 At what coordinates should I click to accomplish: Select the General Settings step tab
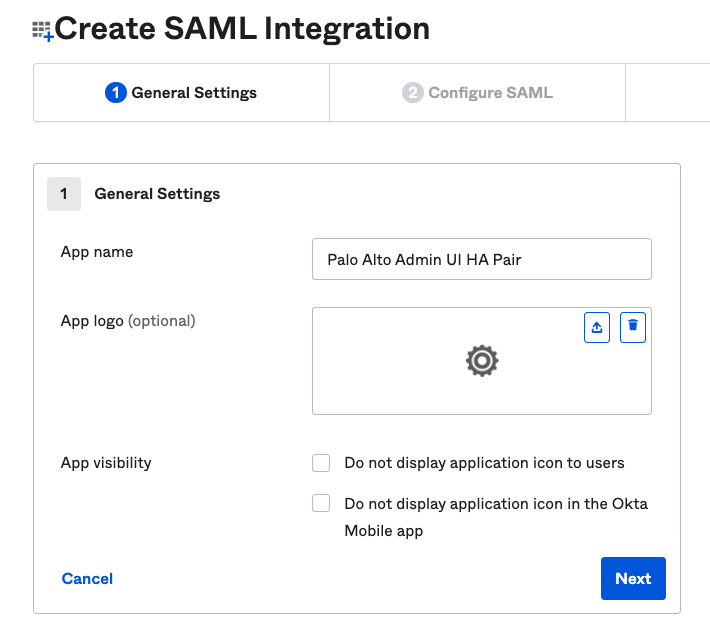(x=182, y=93)
